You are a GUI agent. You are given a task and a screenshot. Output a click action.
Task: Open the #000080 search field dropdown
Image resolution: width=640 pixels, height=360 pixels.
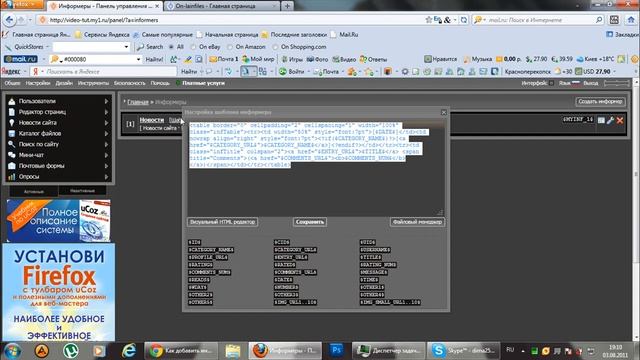point(138,59)
